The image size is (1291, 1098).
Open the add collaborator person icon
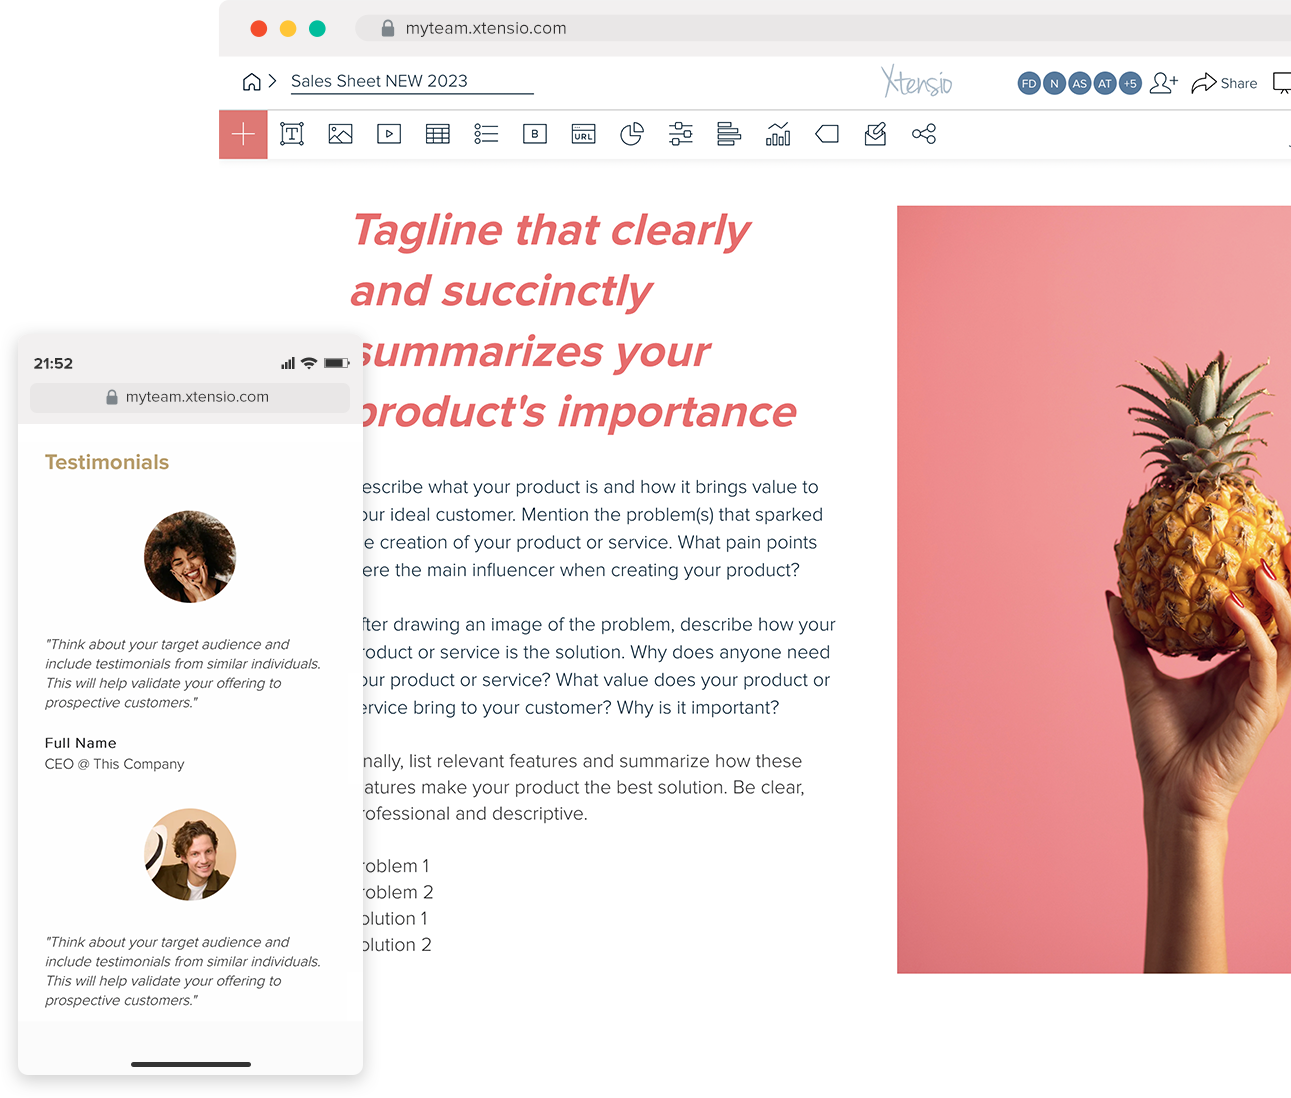(1163, 83)
